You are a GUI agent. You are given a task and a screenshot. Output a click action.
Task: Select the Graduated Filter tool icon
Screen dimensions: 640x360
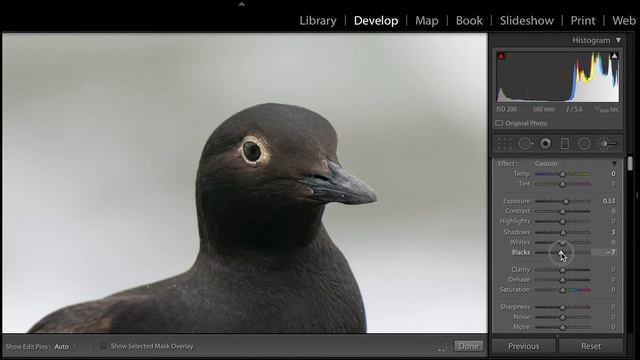[x=564, y=144]
